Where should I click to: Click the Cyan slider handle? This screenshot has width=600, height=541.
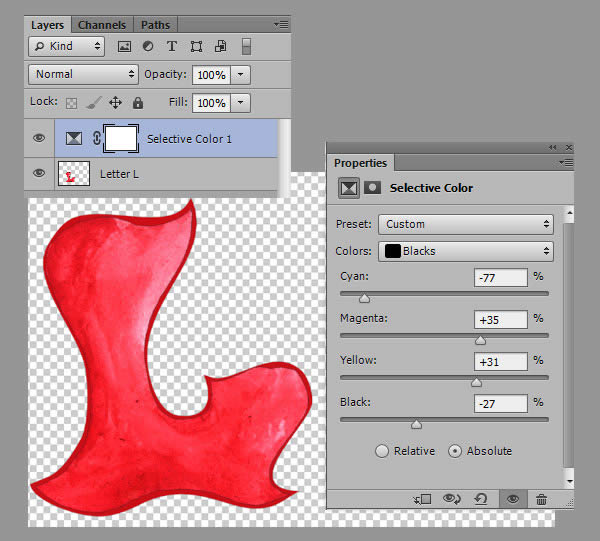(364, 298)
